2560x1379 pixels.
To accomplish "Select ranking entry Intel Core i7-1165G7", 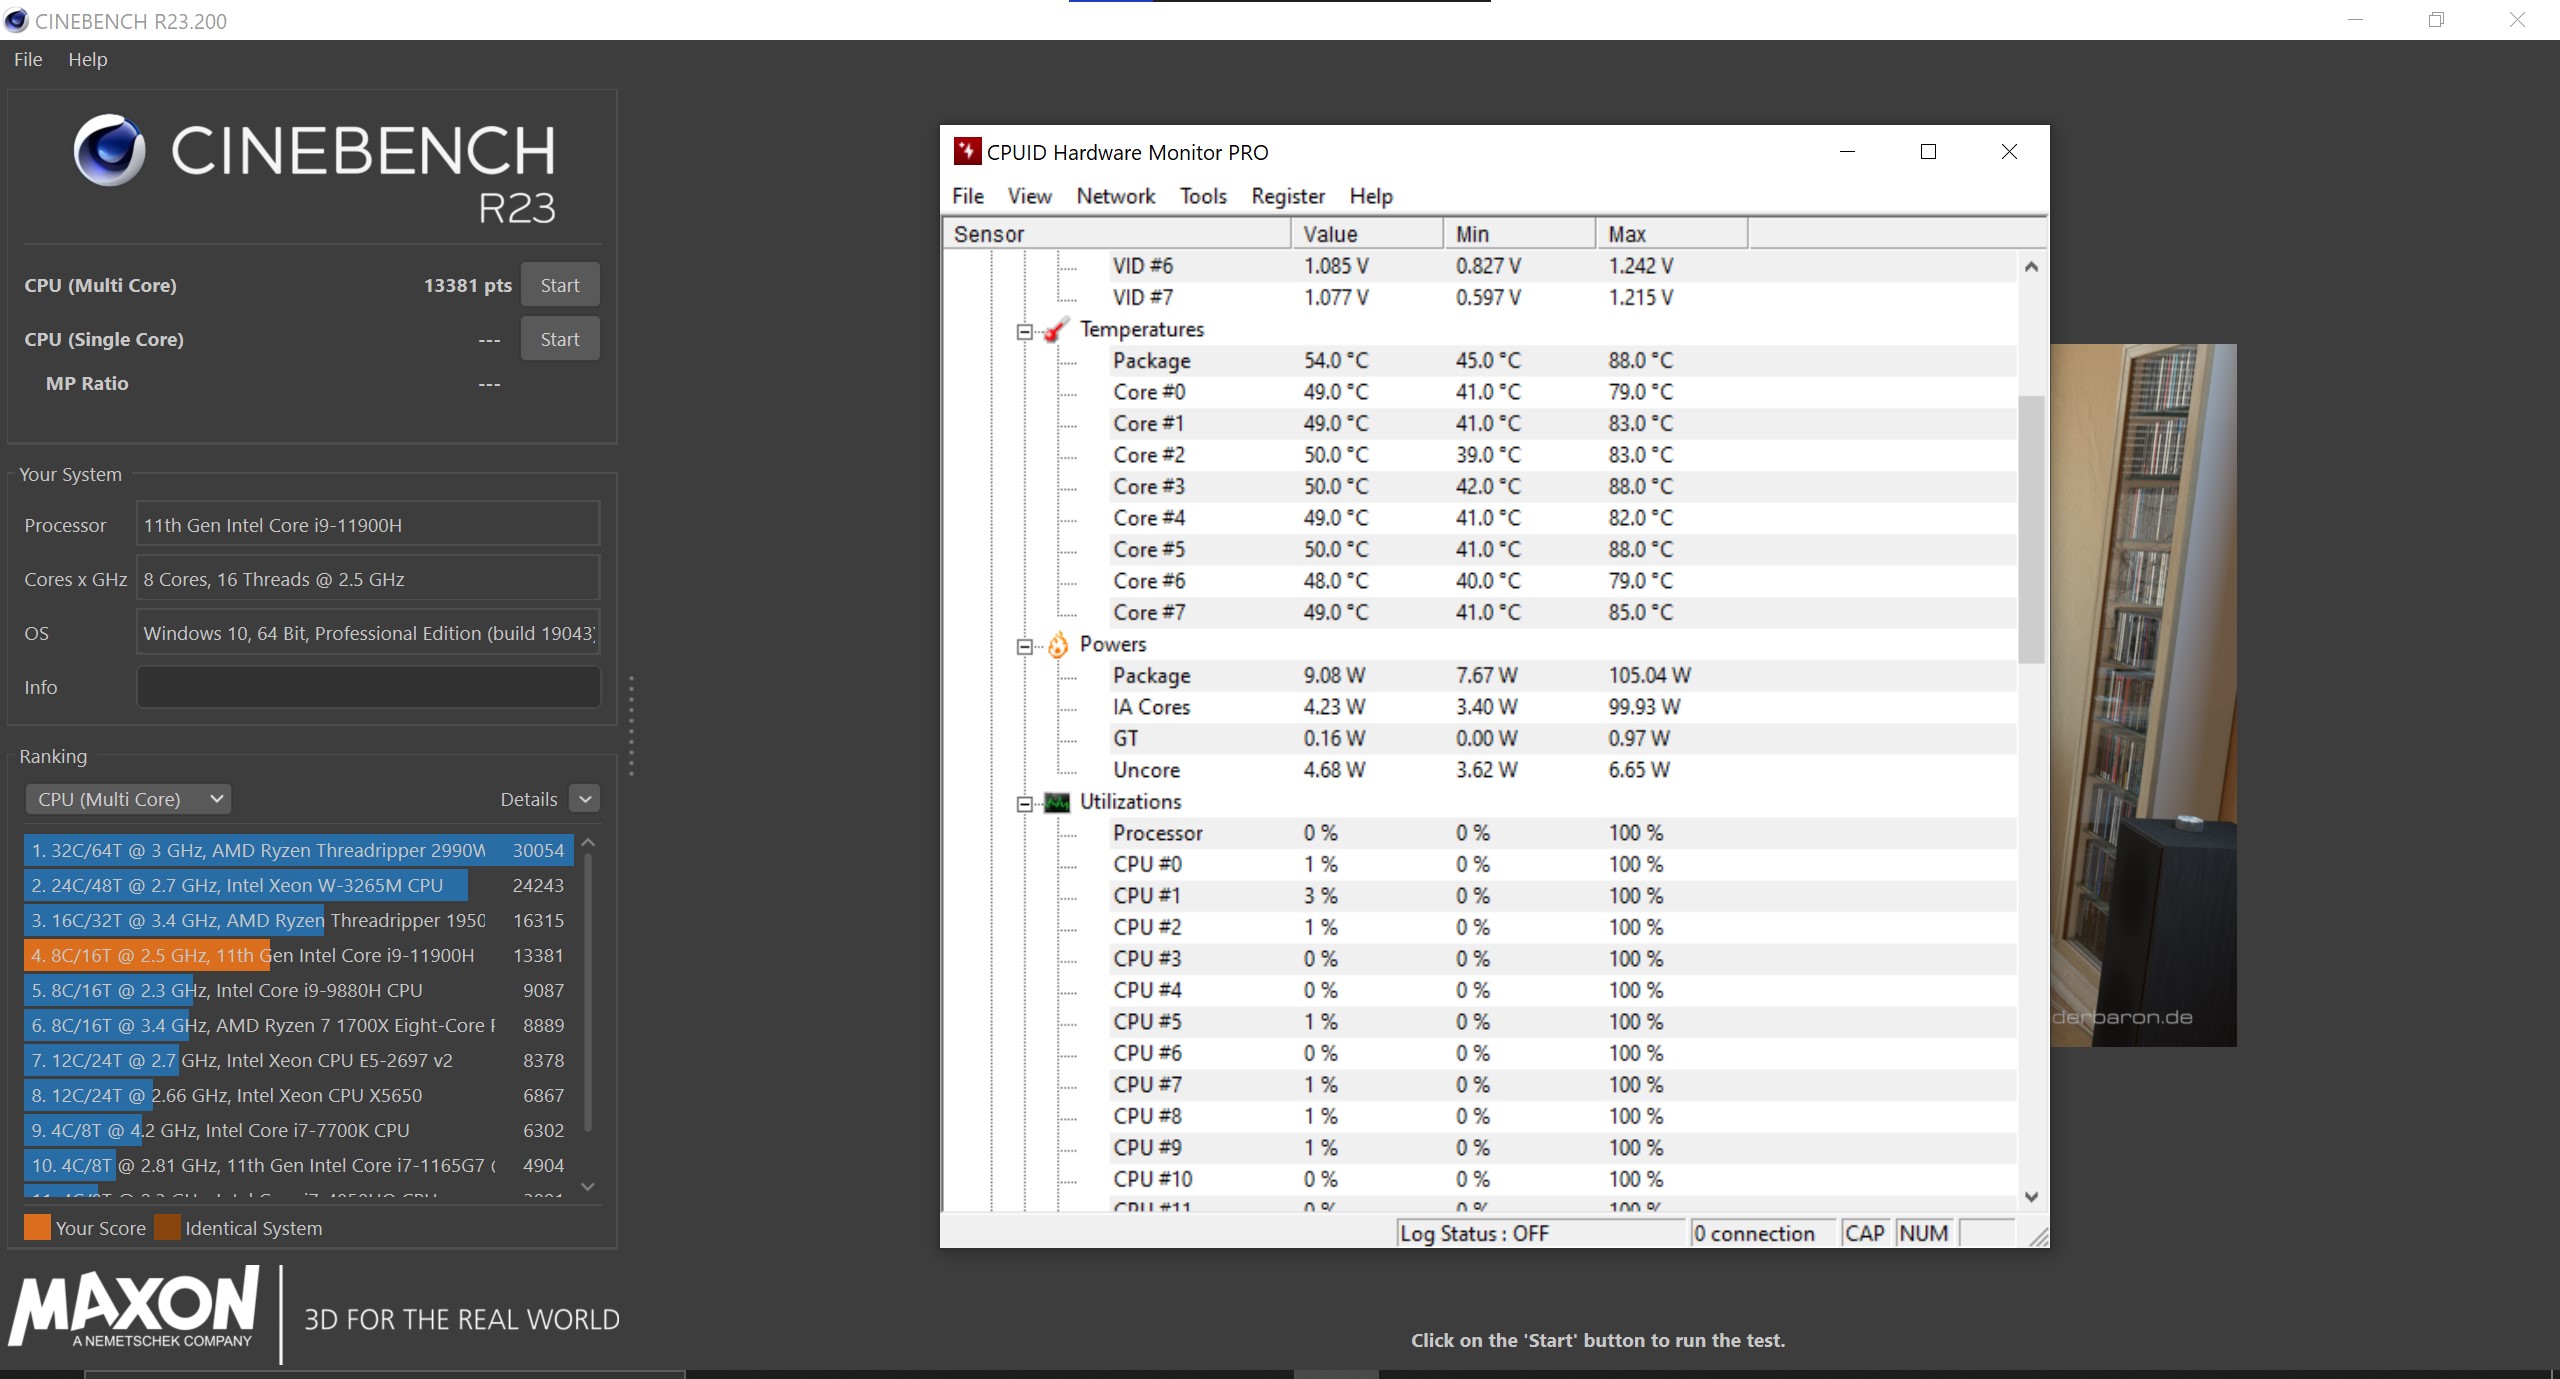I will pyautogui.click(x=298, y=1165).
